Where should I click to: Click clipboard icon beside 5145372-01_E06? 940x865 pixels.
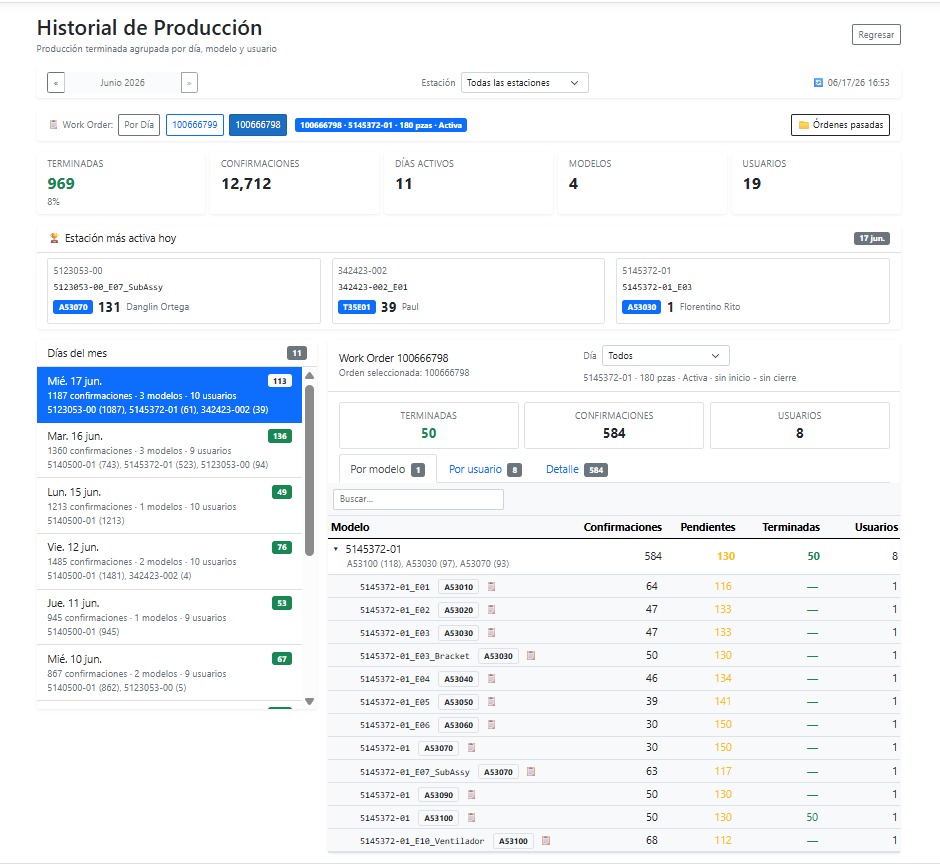tap(492, 725)
